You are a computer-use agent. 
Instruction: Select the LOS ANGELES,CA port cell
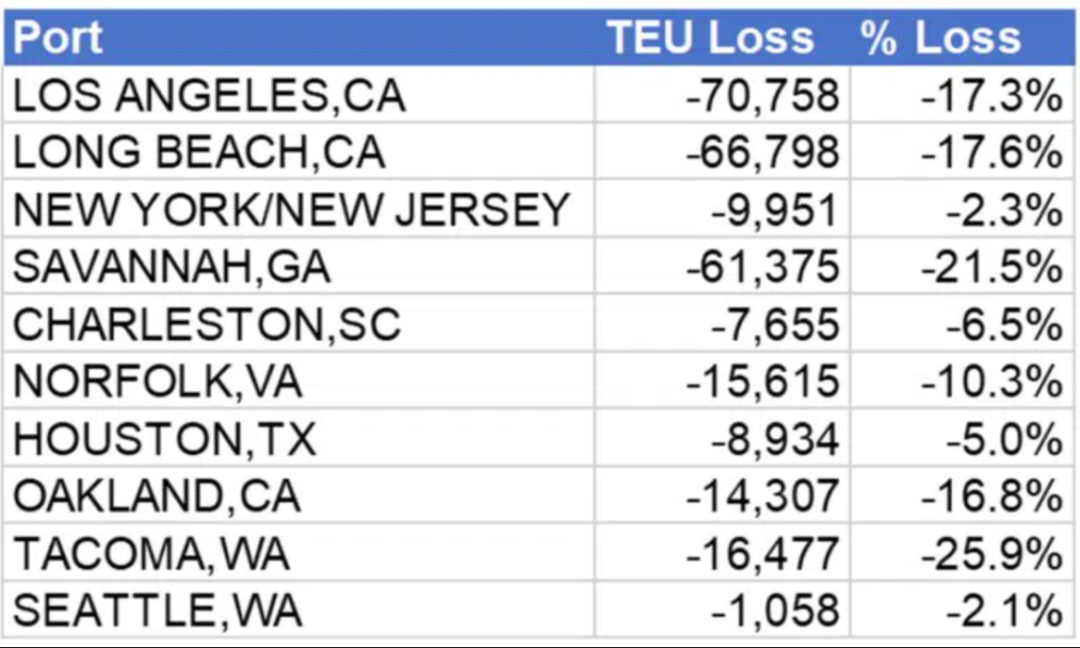point(209,96)
